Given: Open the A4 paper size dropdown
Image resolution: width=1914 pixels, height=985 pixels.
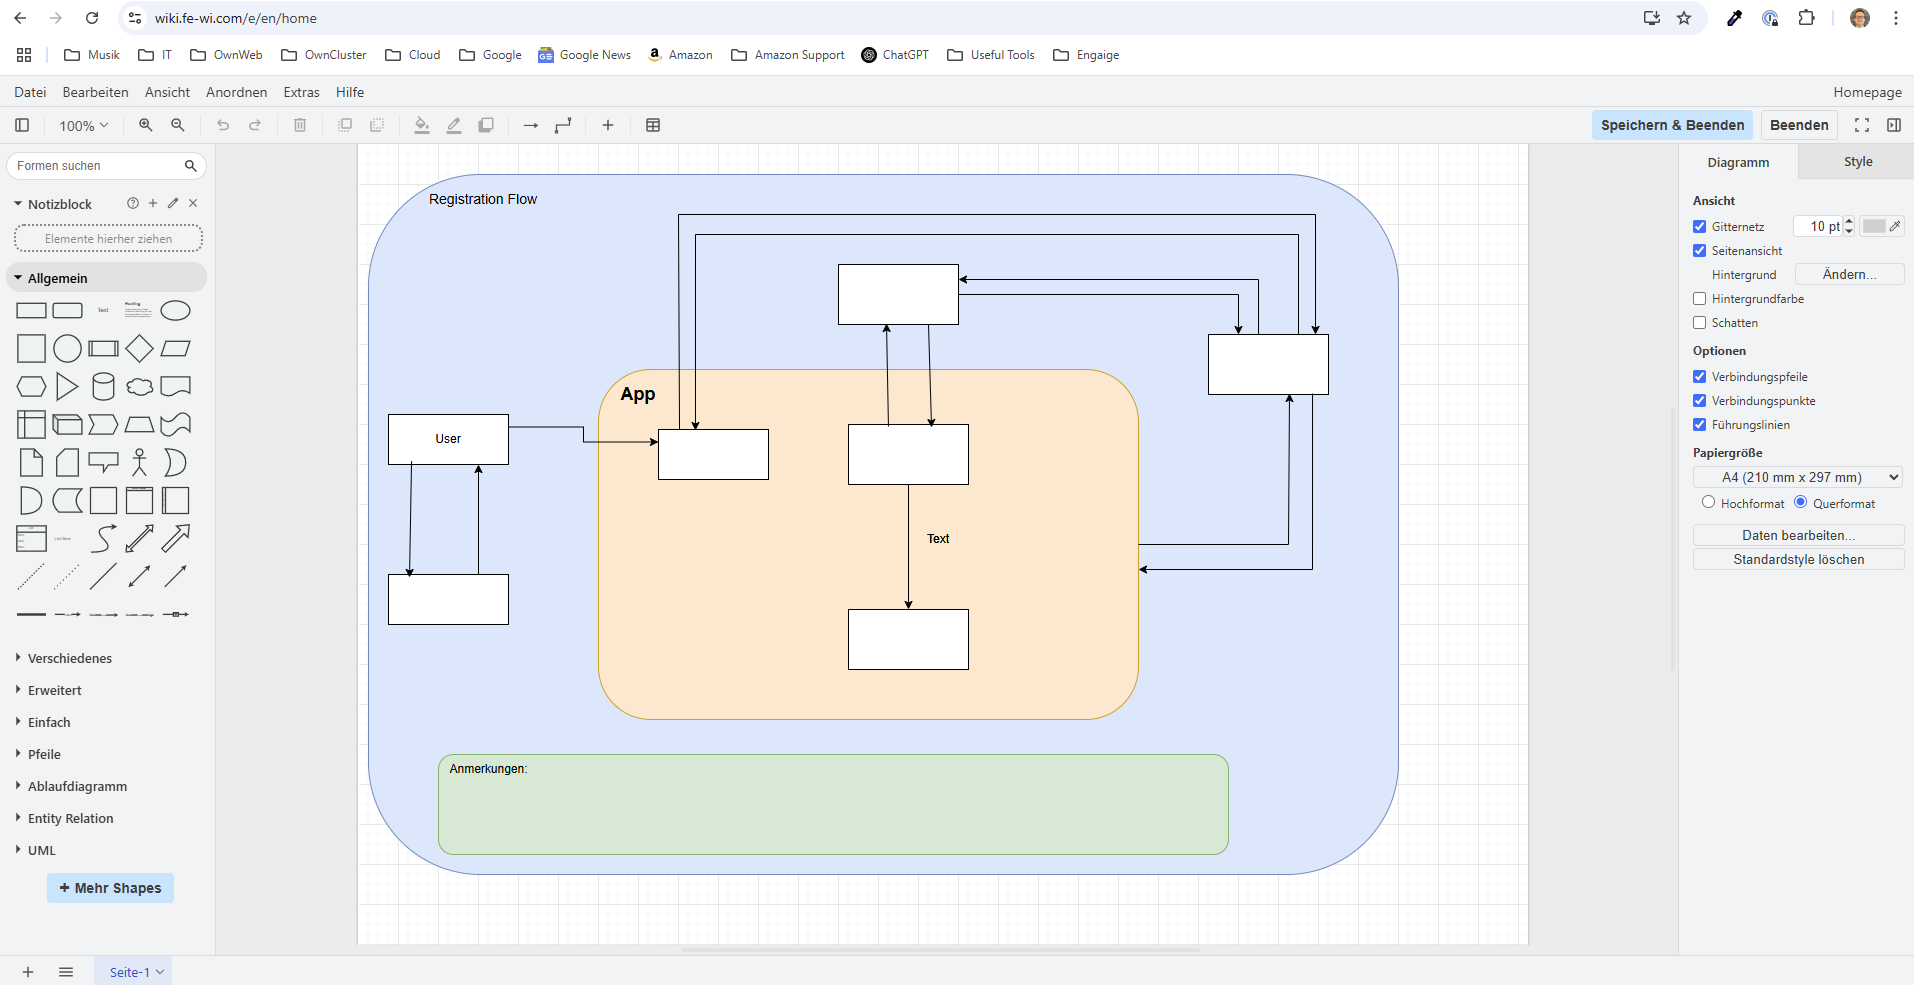Looking at the screenshot, I should pos(1797,477).
